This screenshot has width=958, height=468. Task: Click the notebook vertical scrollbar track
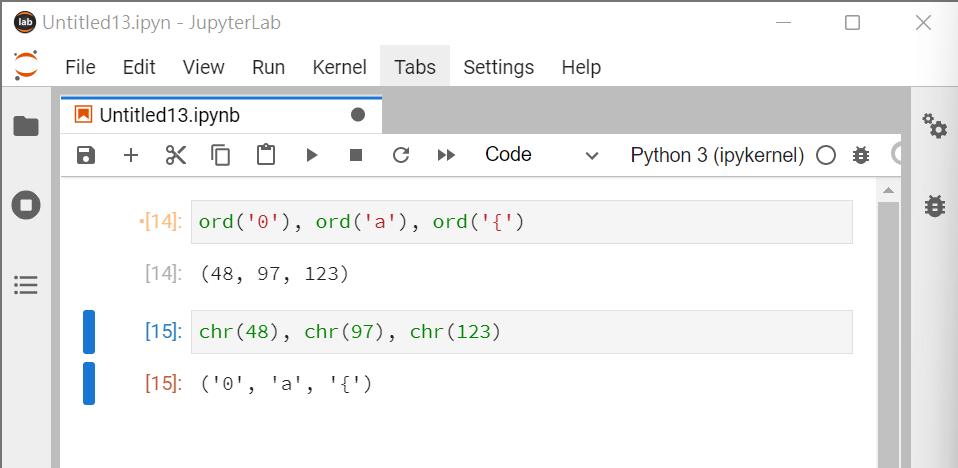click(x=888, y=334)
